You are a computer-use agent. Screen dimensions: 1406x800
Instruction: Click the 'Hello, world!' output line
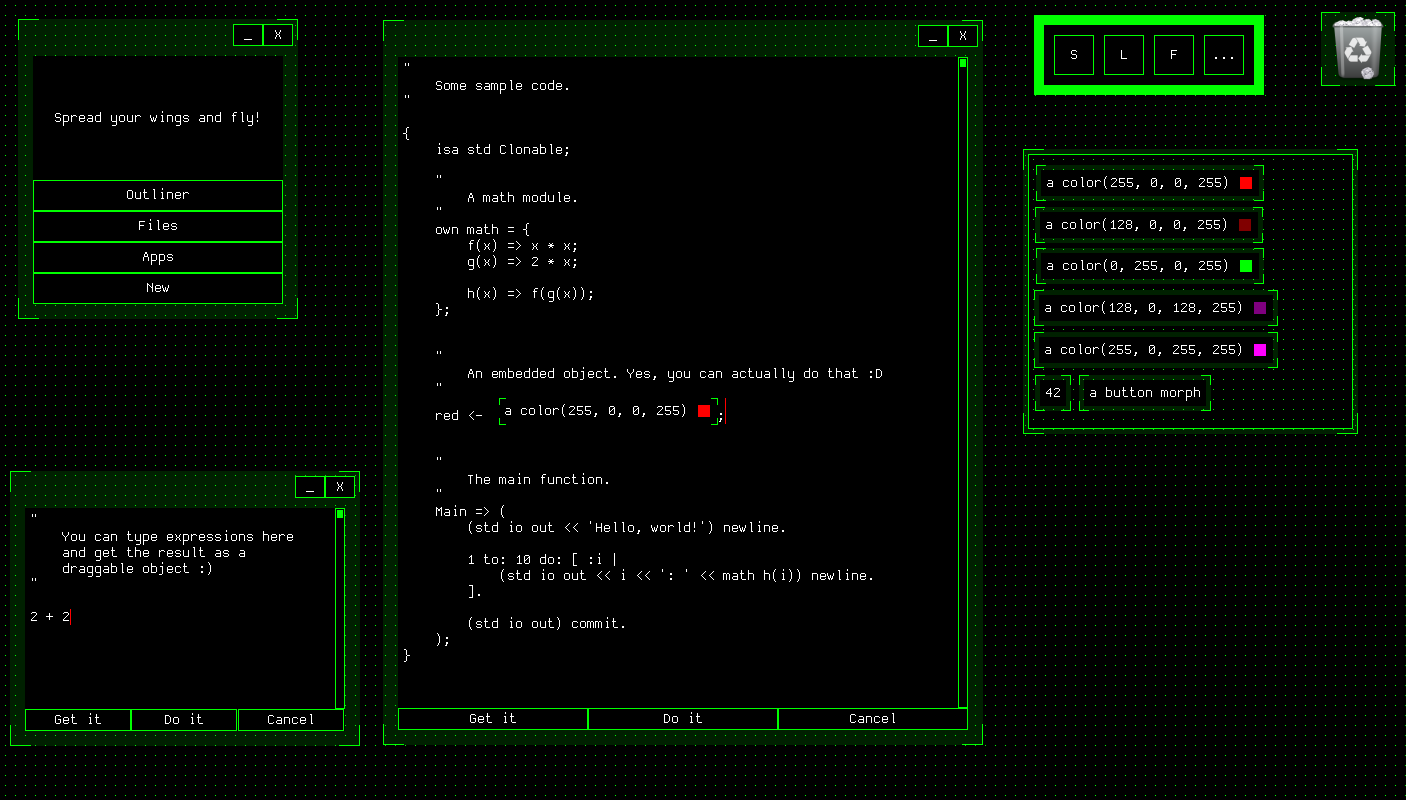coord(626,528)
